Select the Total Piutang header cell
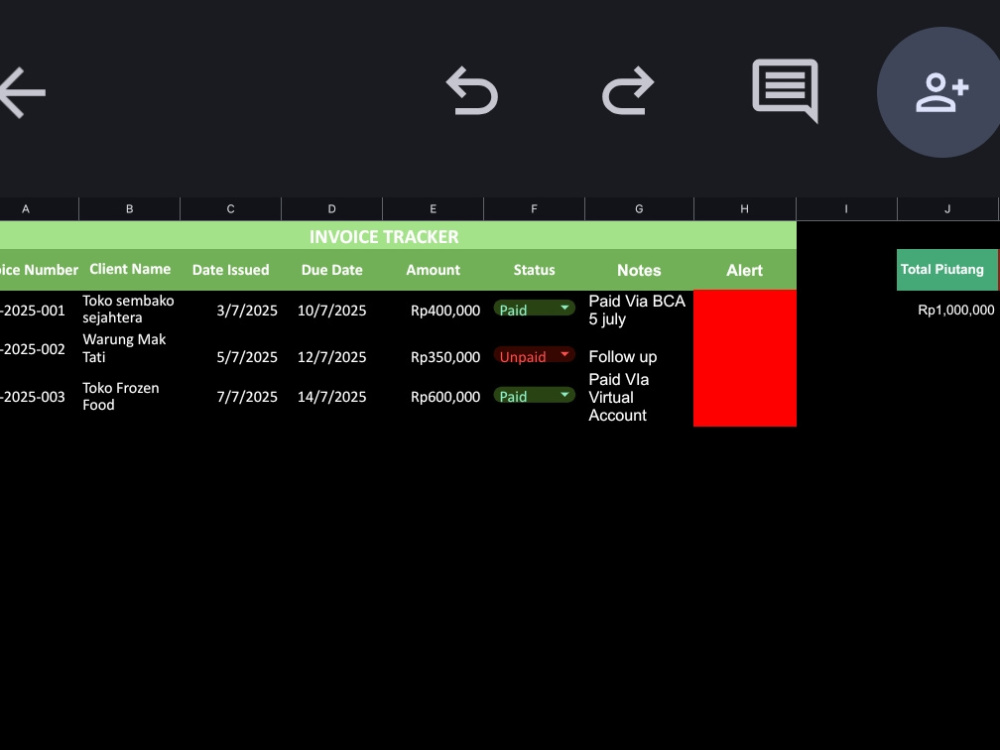 [x=947, y=270]
